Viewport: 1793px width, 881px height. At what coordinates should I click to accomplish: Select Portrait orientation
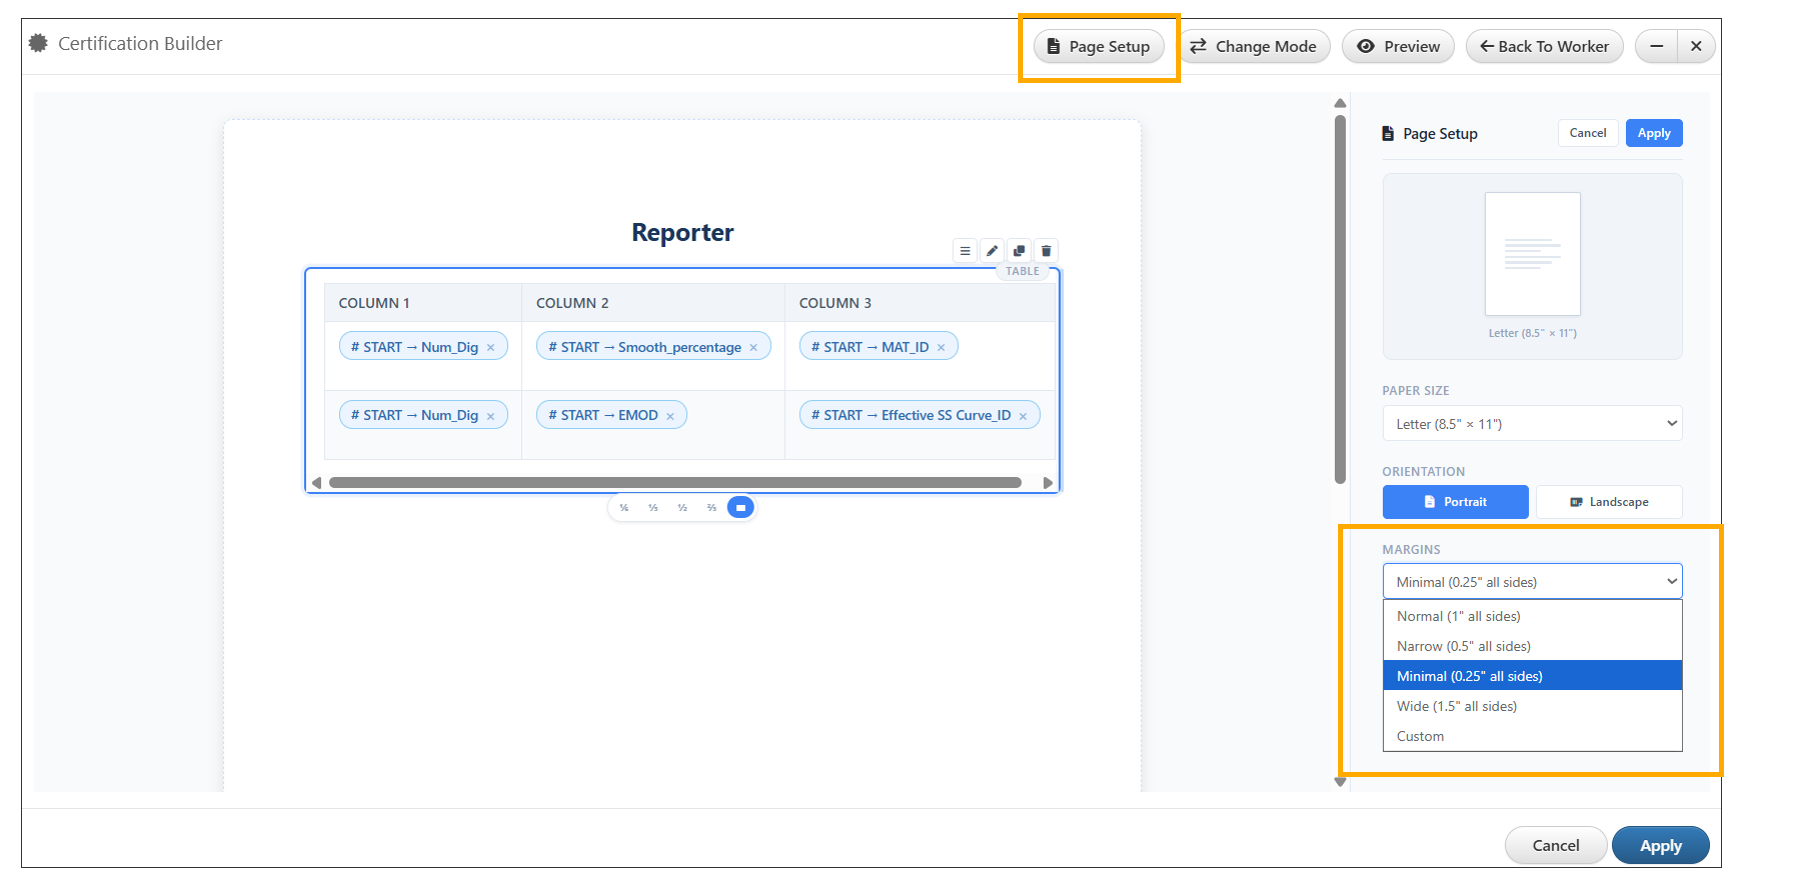[x=1455, y=502]
